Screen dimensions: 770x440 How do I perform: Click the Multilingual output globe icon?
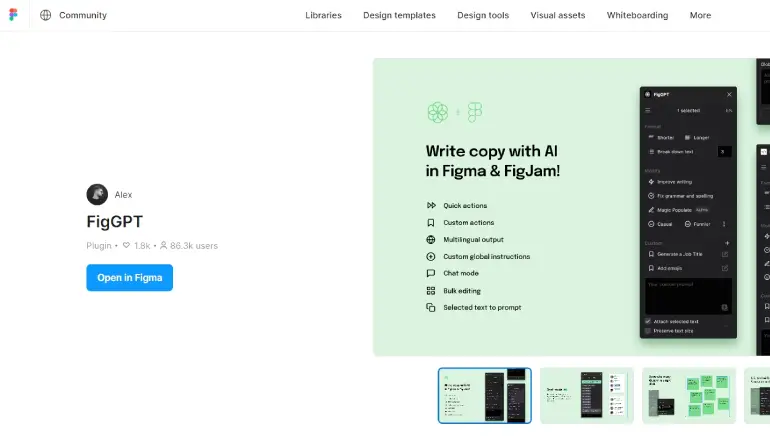(431, 240)
